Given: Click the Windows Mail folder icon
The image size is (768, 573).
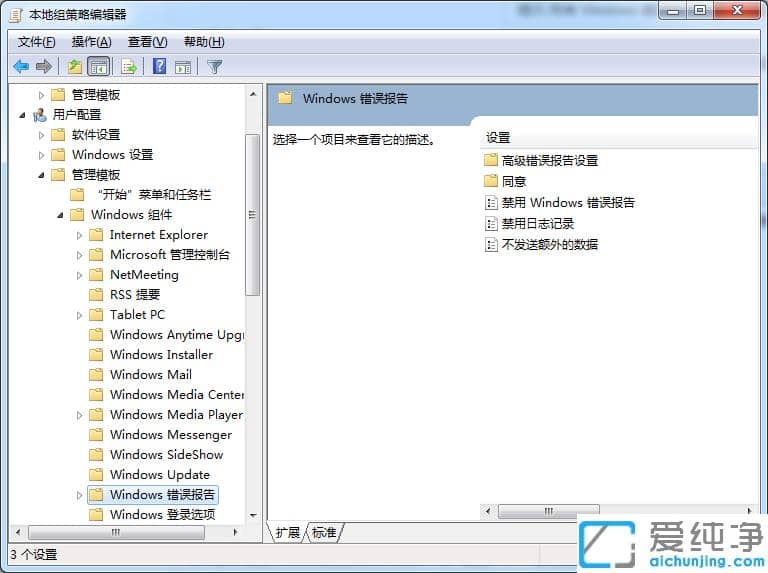Looking at the screenshot, I should [x=96, y=375].
